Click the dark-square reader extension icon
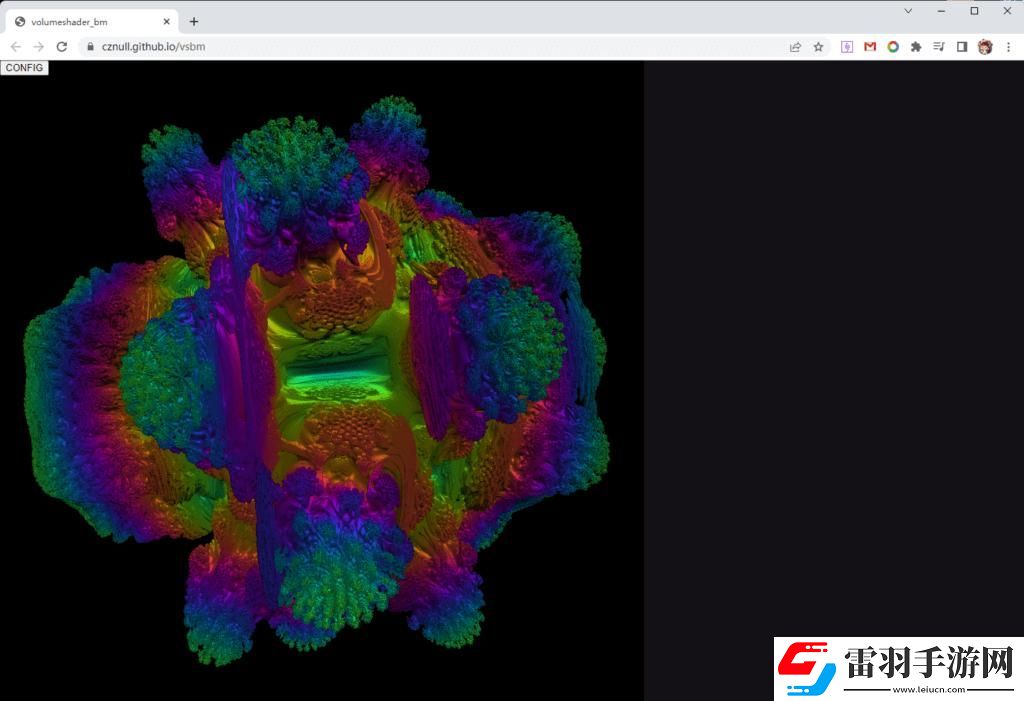The image size is (1024, 701). click(x=963, y=46)
